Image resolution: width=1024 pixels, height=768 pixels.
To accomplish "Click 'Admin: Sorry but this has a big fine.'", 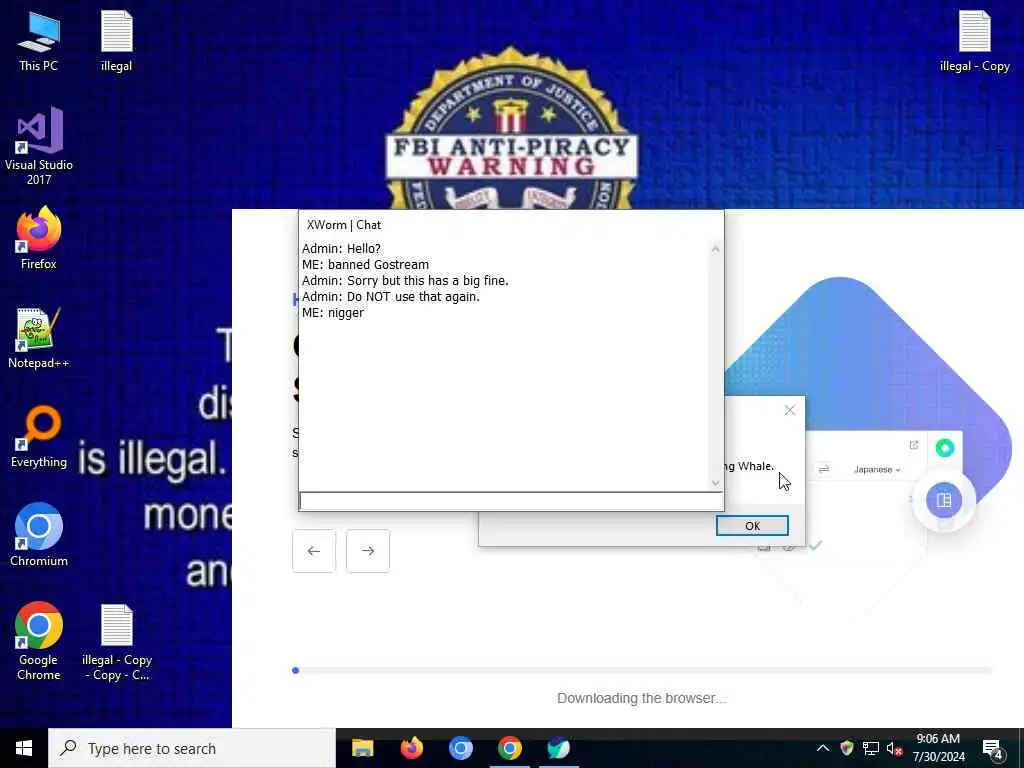I will point(405,281).
